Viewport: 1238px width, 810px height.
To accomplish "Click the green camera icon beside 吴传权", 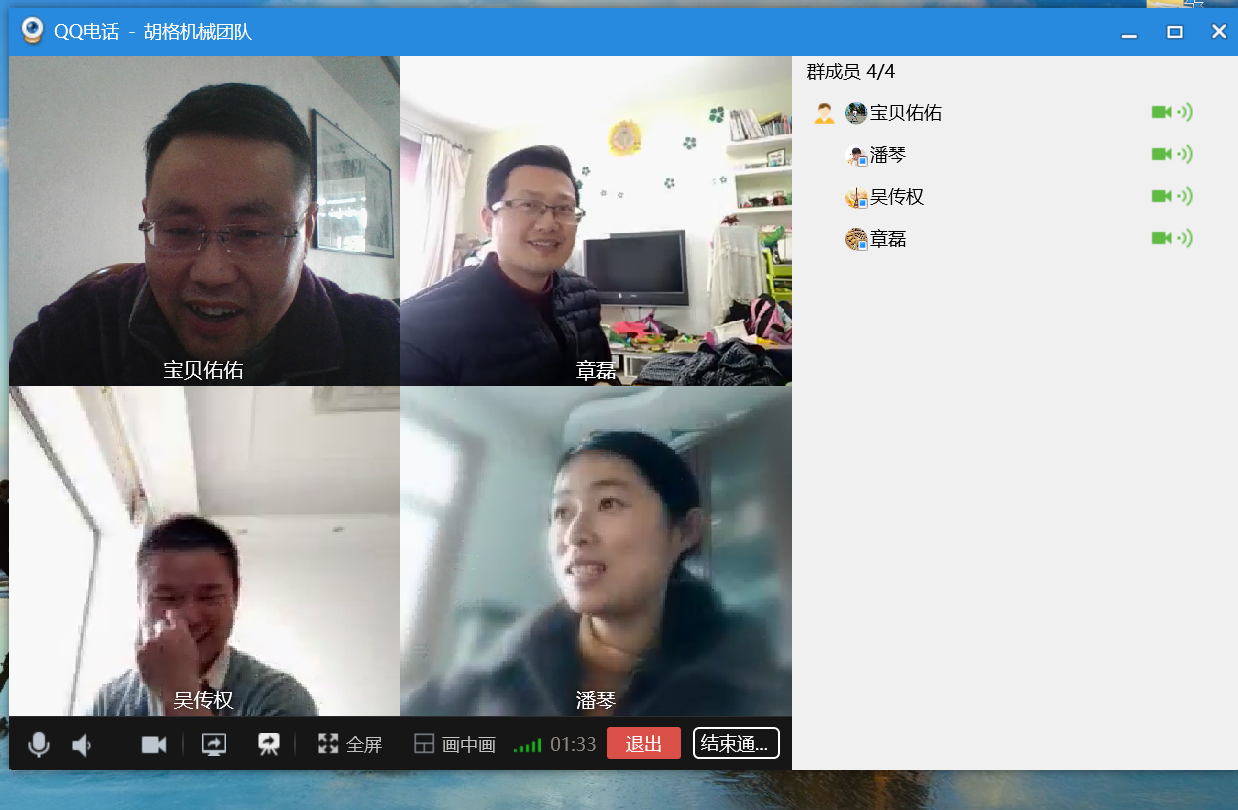I will tap(1161, 196).
